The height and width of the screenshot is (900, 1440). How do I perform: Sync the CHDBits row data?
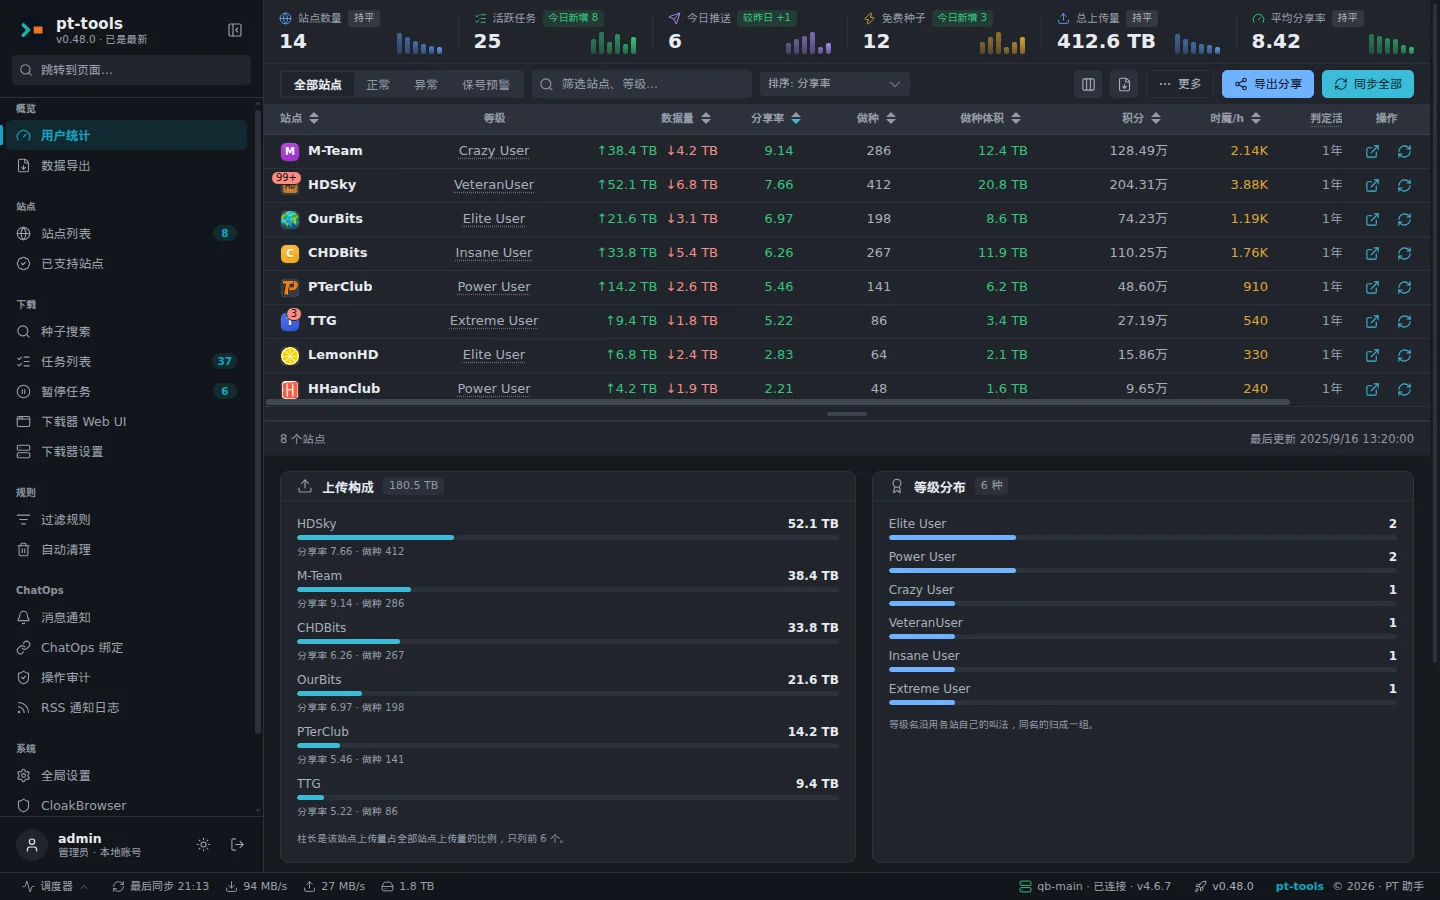[1404, 253]
